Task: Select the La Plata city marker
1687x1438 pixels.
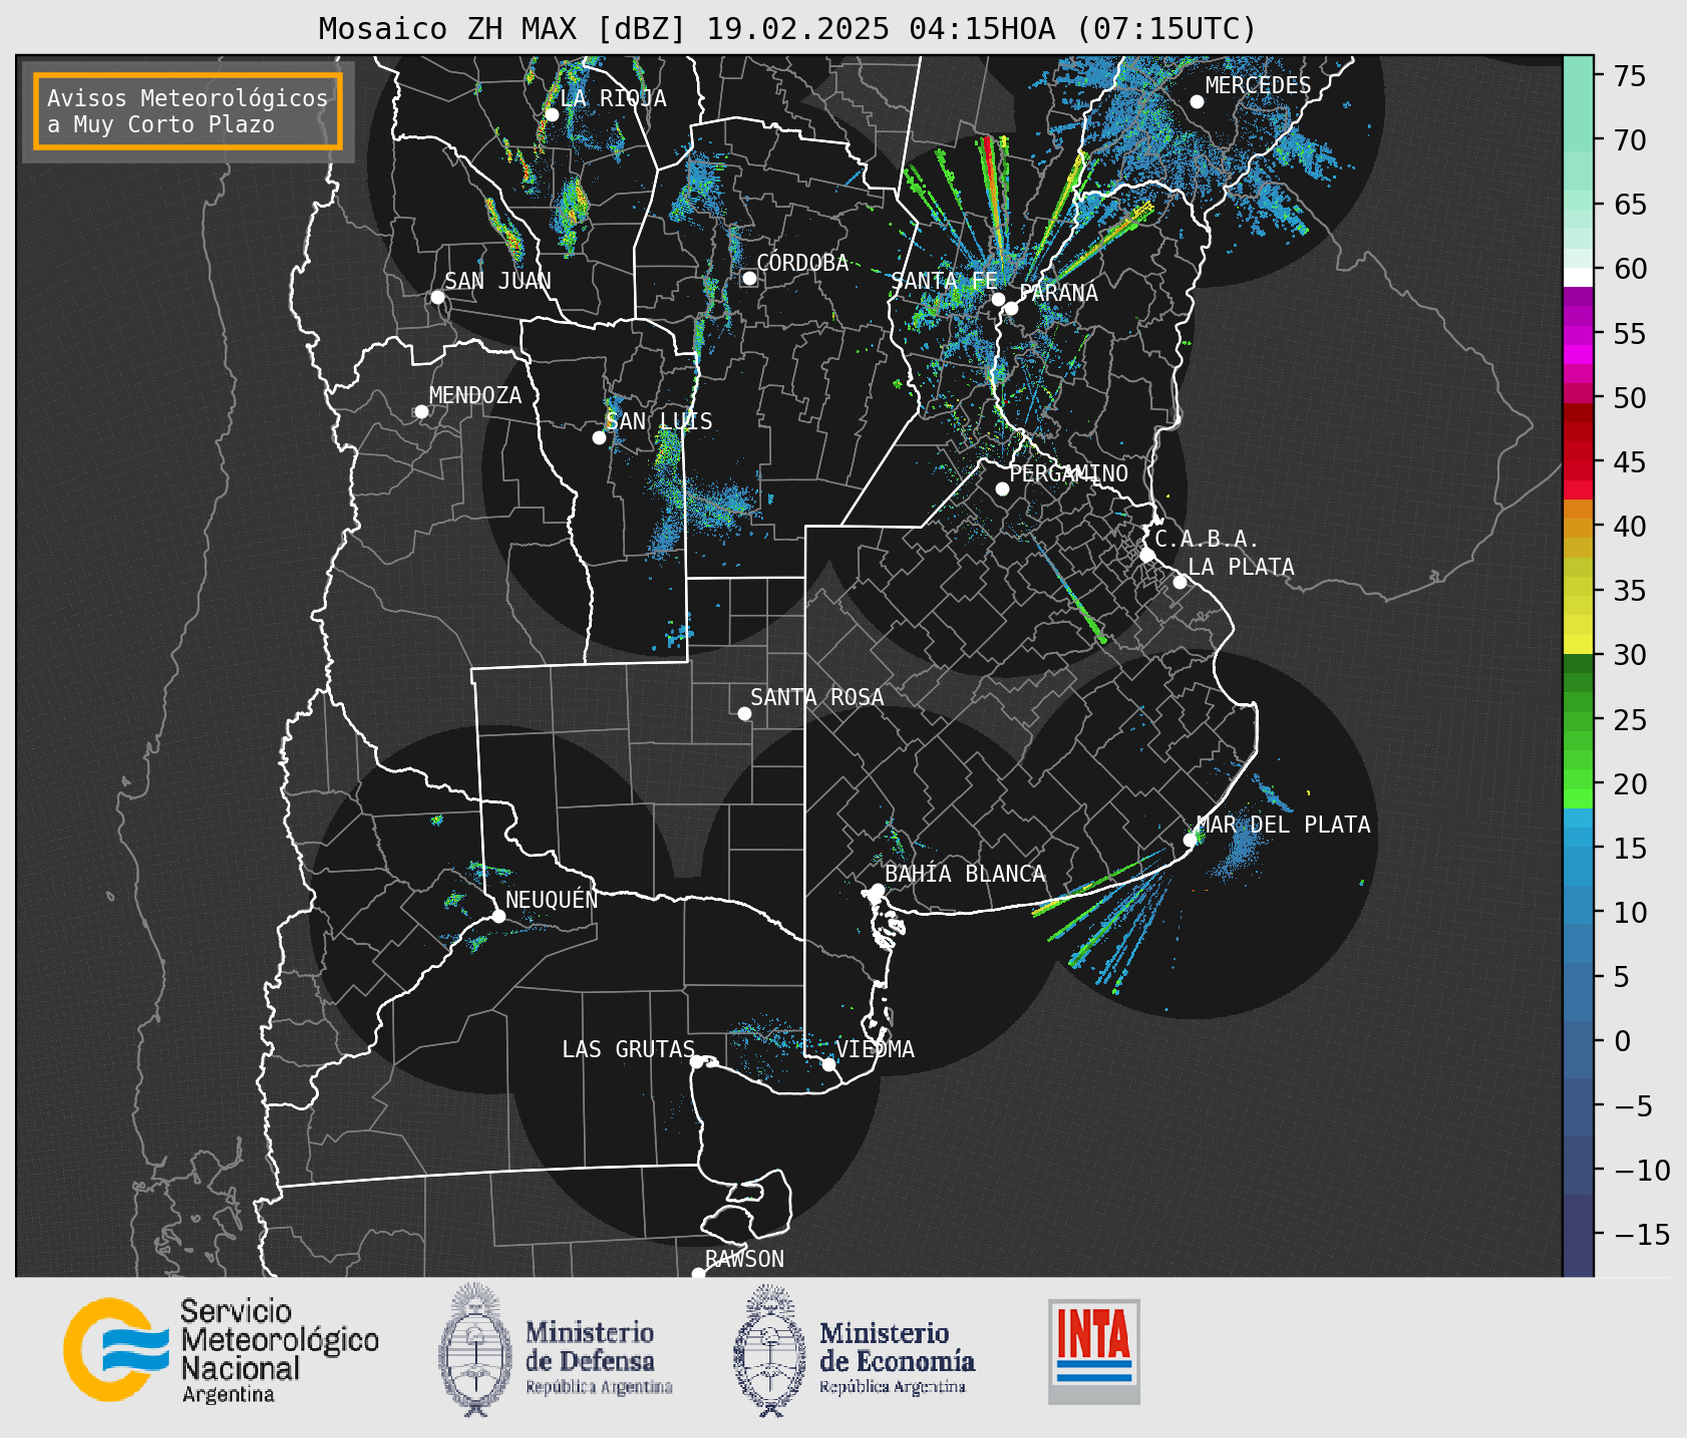Action: tap(1180, 582)
